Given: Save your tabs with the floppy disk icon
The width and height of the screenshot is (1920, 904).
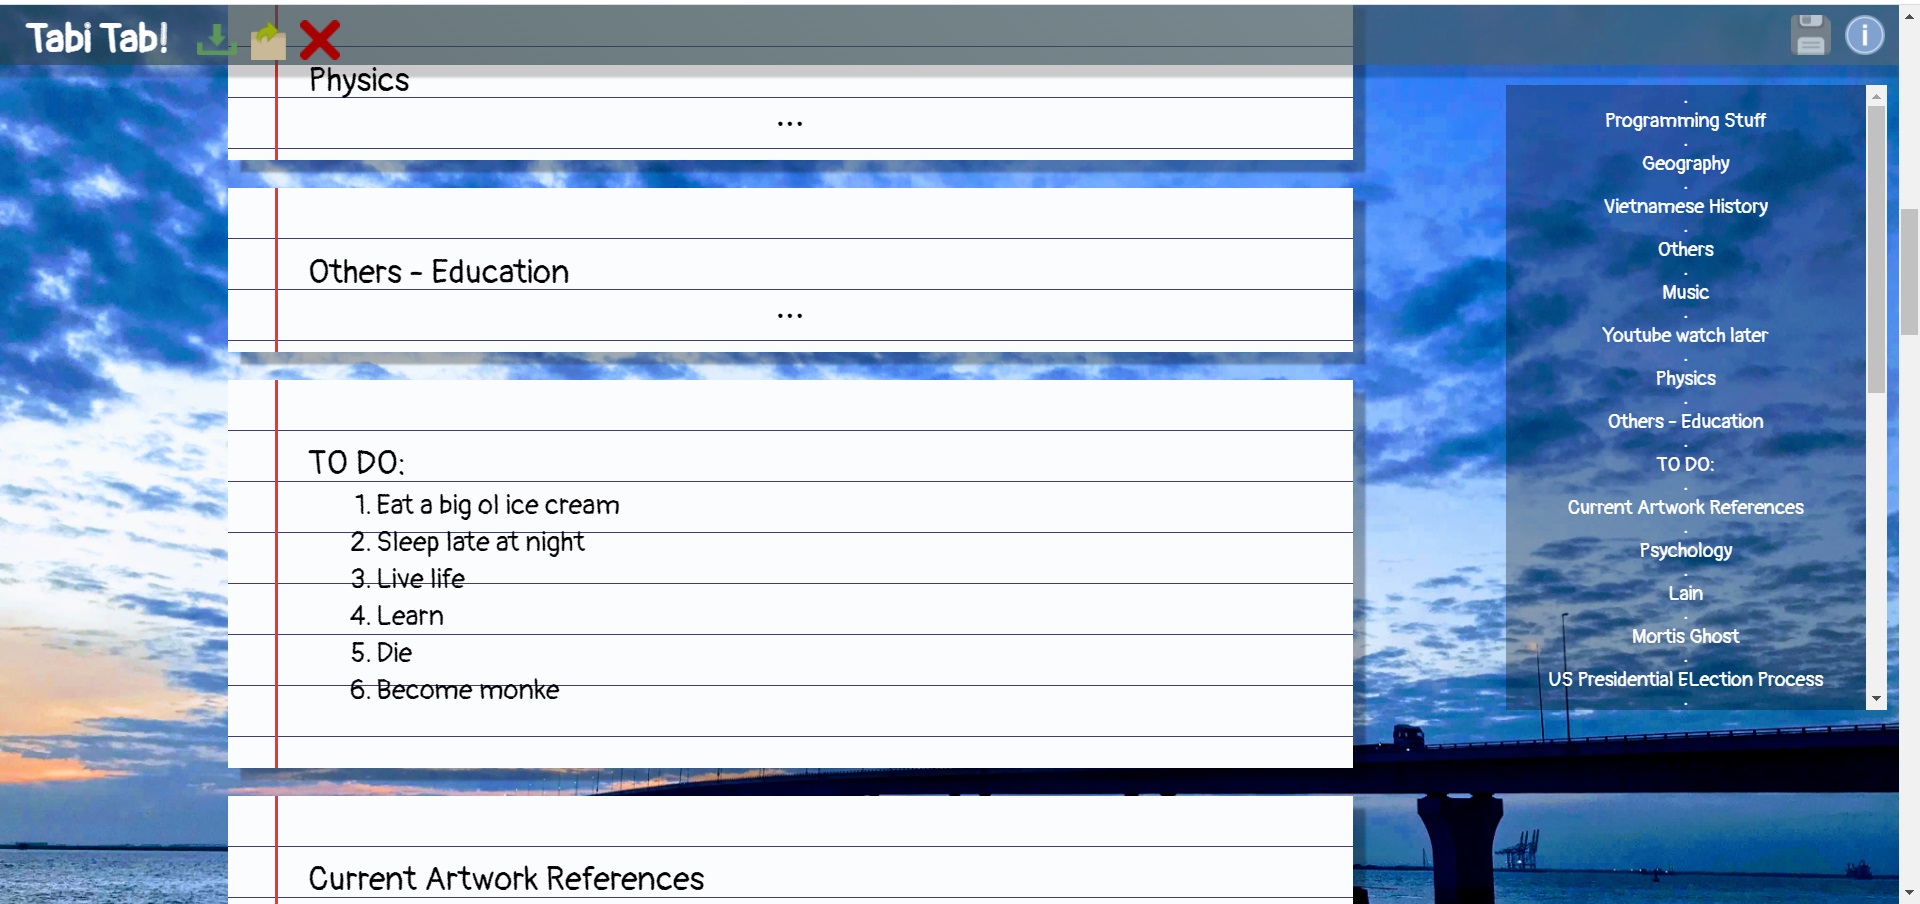Looking at the screenshot, I should pos(1810,34).
